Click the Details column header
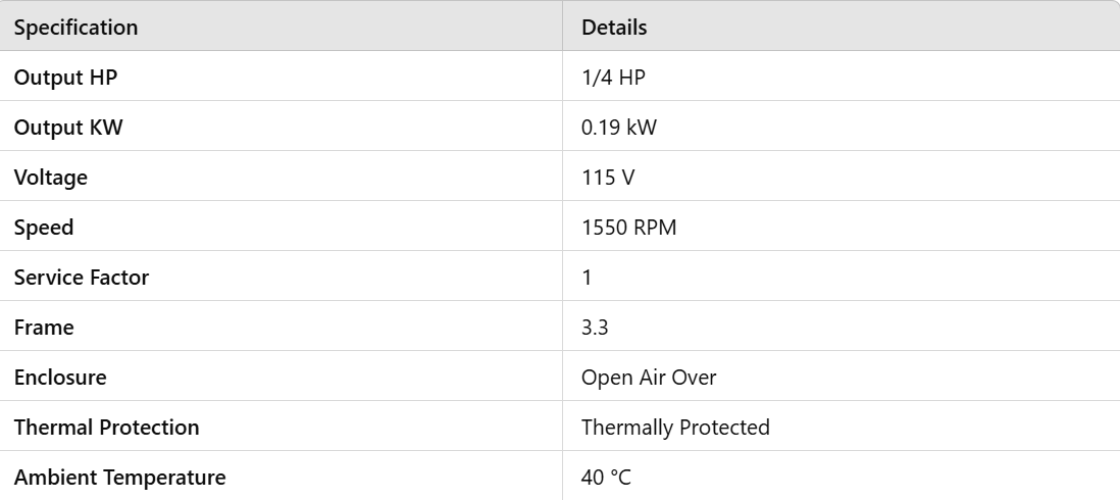 tap(614, 27)
